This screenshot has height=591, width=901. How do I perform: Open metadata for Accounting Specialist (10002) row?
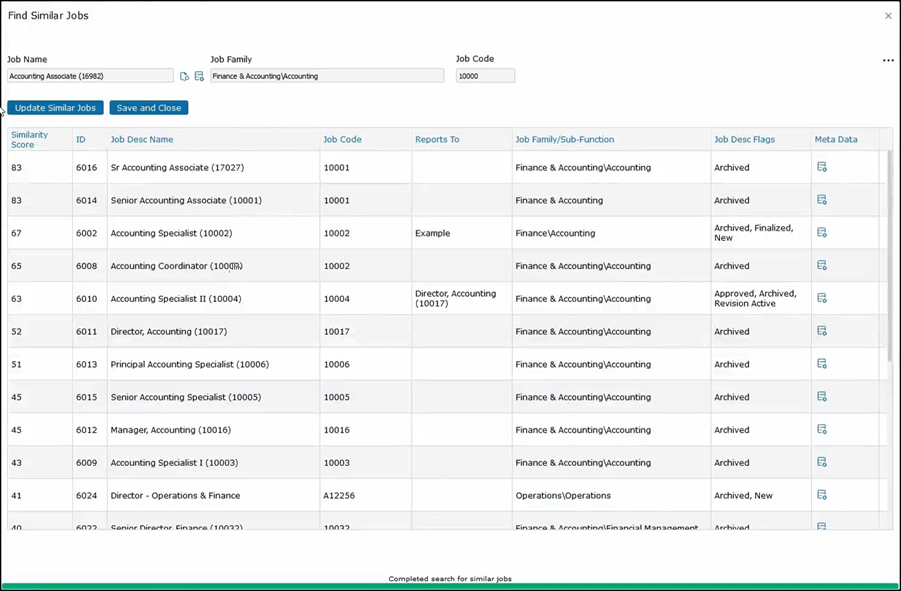click(x=822, y=233)
